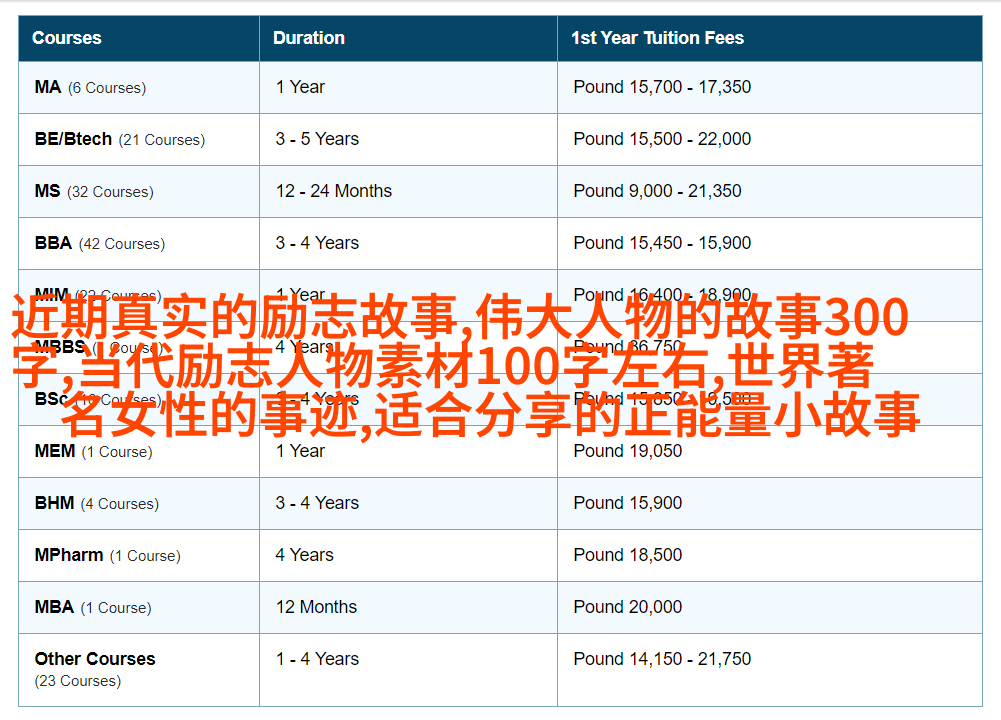1001x720 pixels.
Task: Open the MPharm course entry
Action: tap(69, 555)
